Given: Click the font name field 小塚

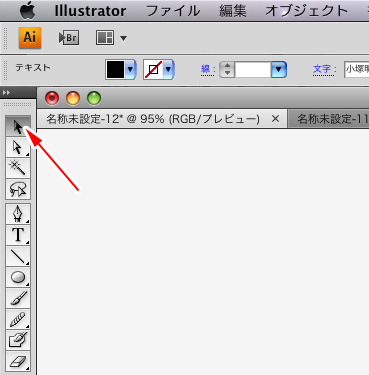Looking at the screenshot, I should pyautogui.click(x=357, y=69).
